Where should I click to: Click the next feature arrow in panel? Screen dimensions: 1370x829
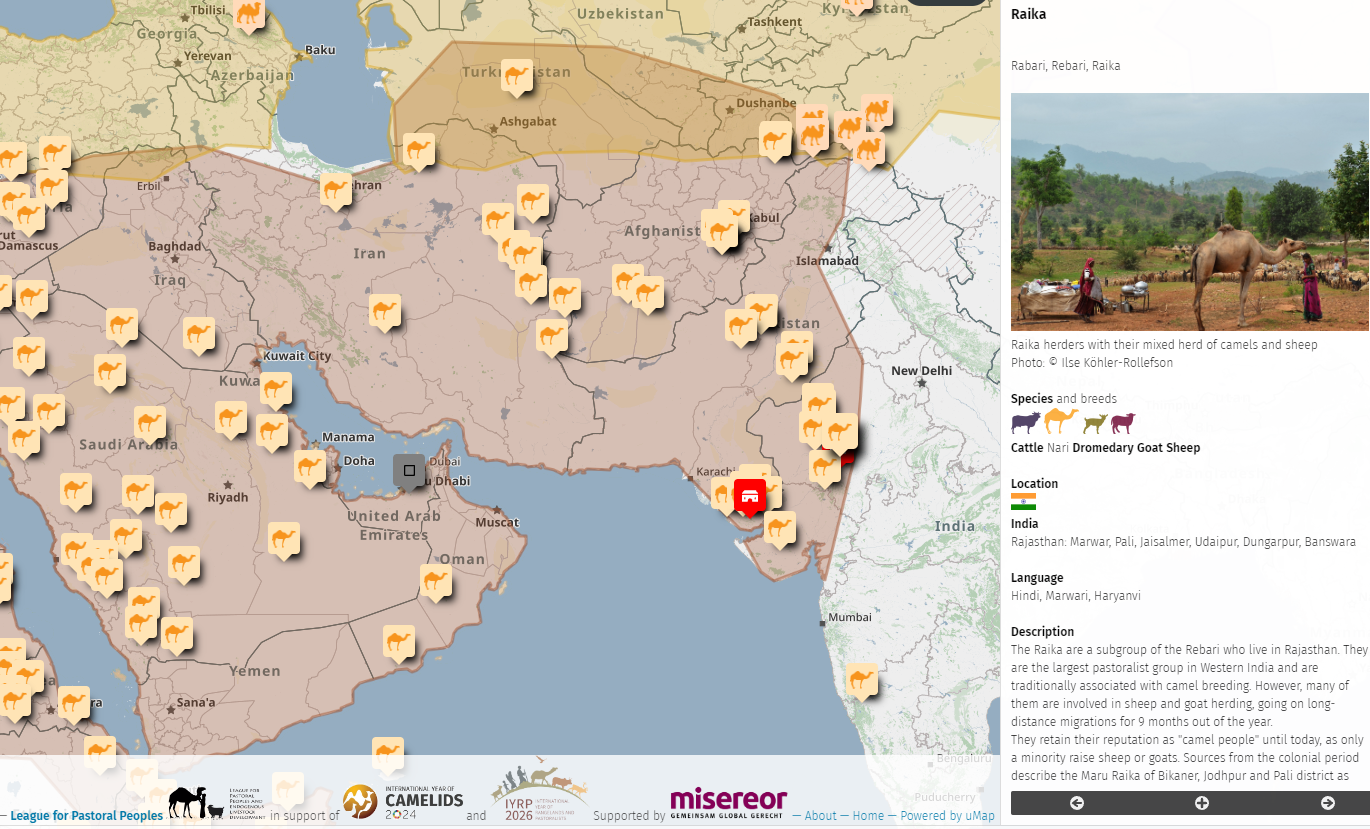1327,803
